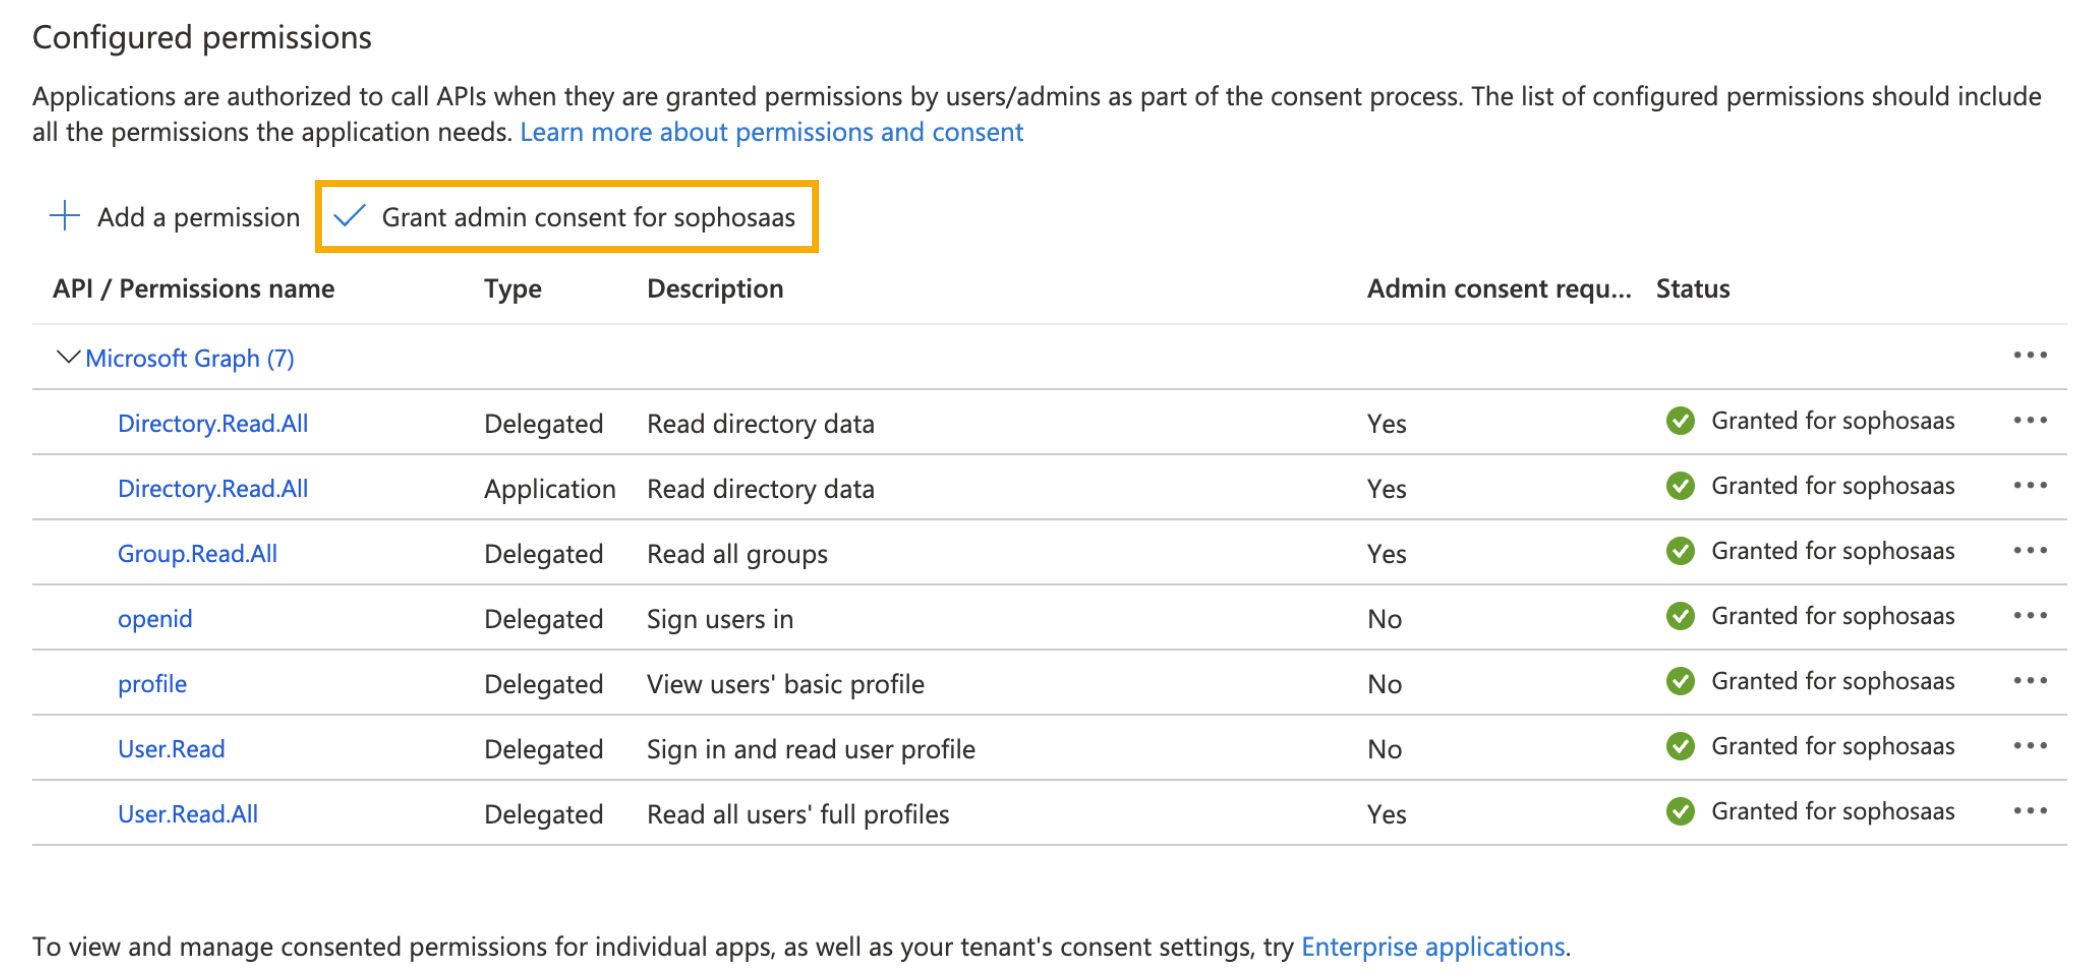The height and width of the screenshot is (980, 2094).
Task: Click the plus icon beside Add a permission
Action: tap(62, 216)
